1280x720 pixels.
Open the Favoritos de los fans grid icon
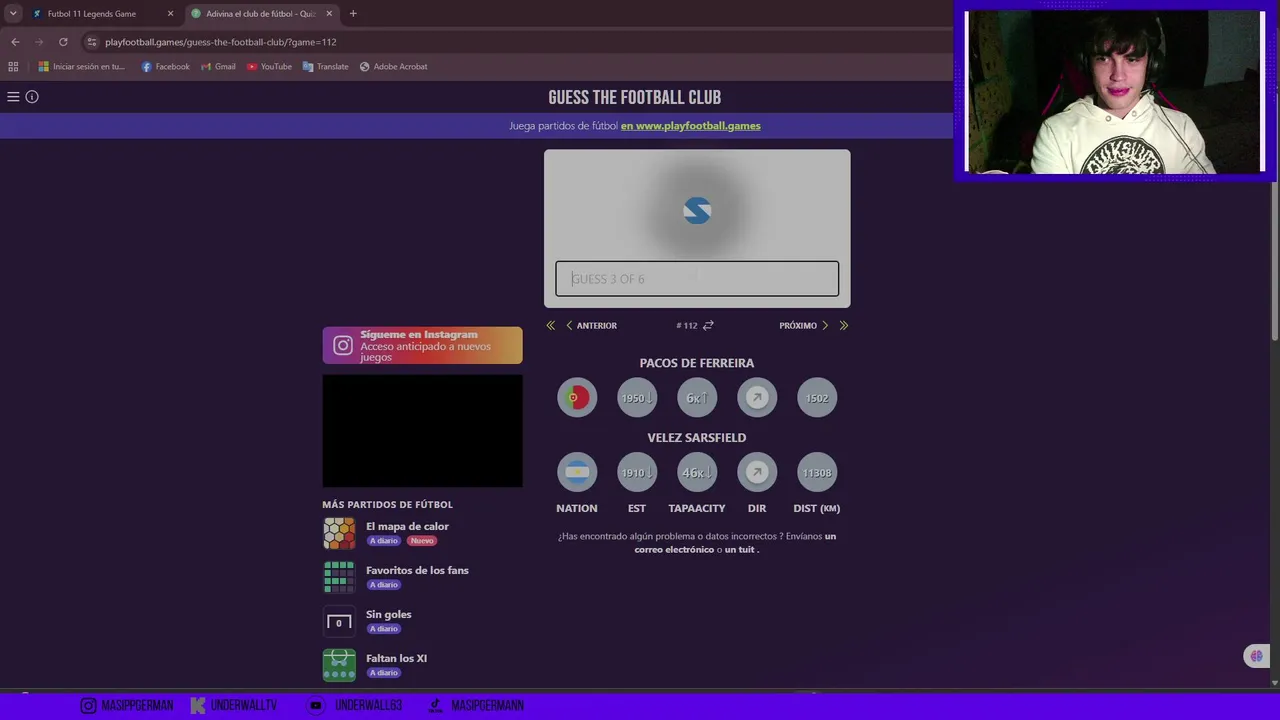coord(339,577)
